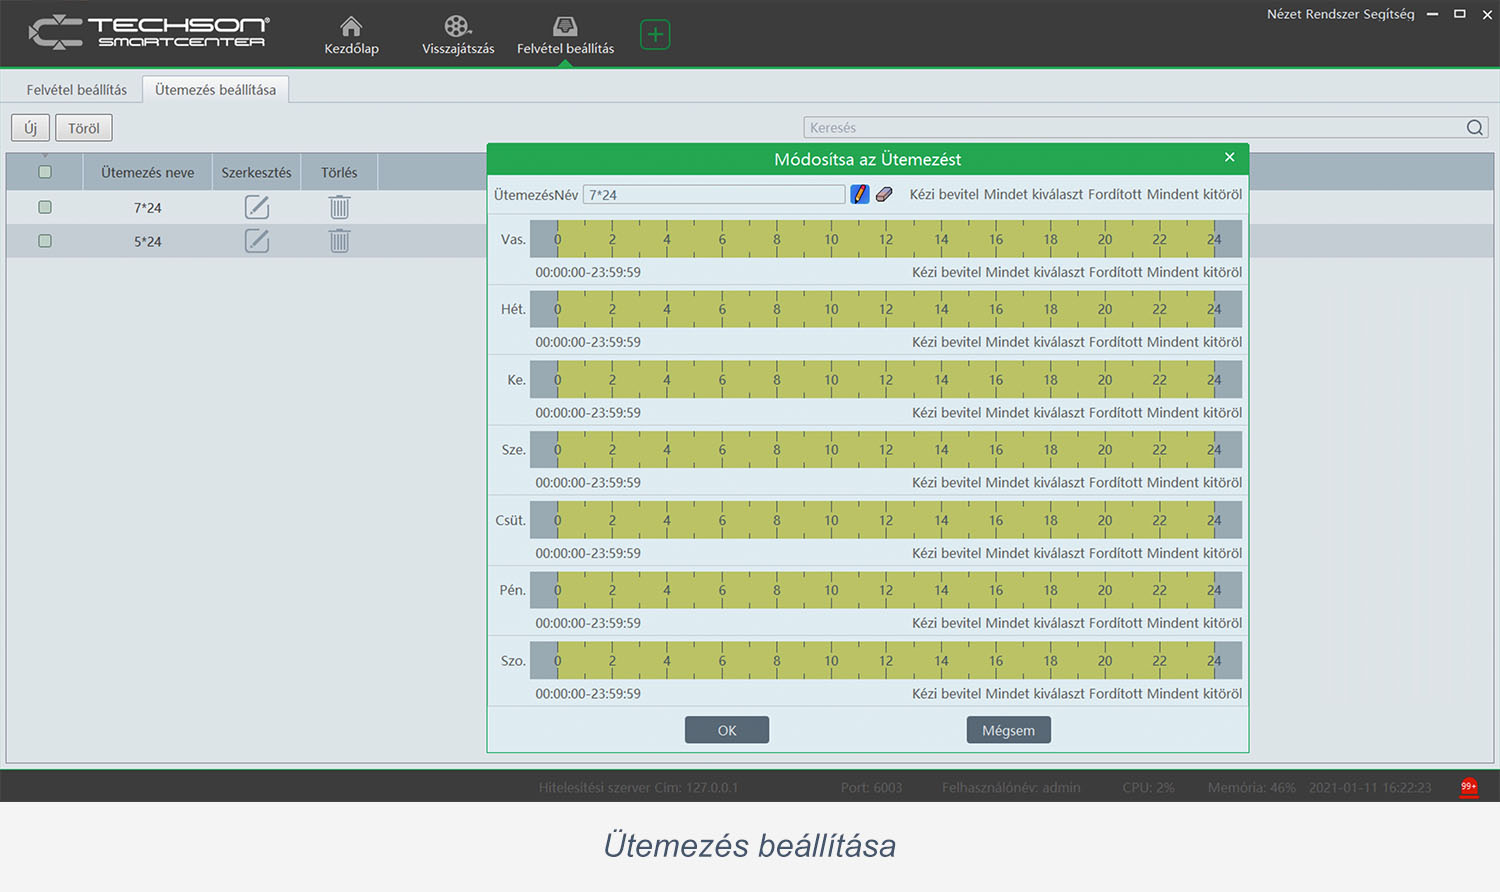Click the Mégsem cancel button
Screen dimensions: 1500x892
pos(1008,730)
